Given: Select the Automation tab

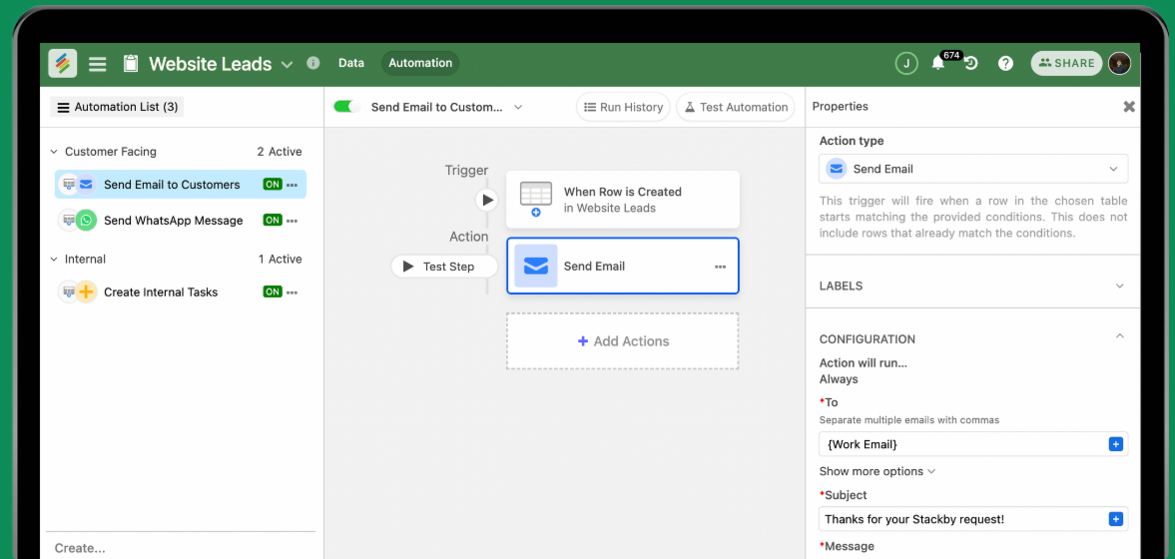Looking at the screenshot, I should (x=420, y=63).
